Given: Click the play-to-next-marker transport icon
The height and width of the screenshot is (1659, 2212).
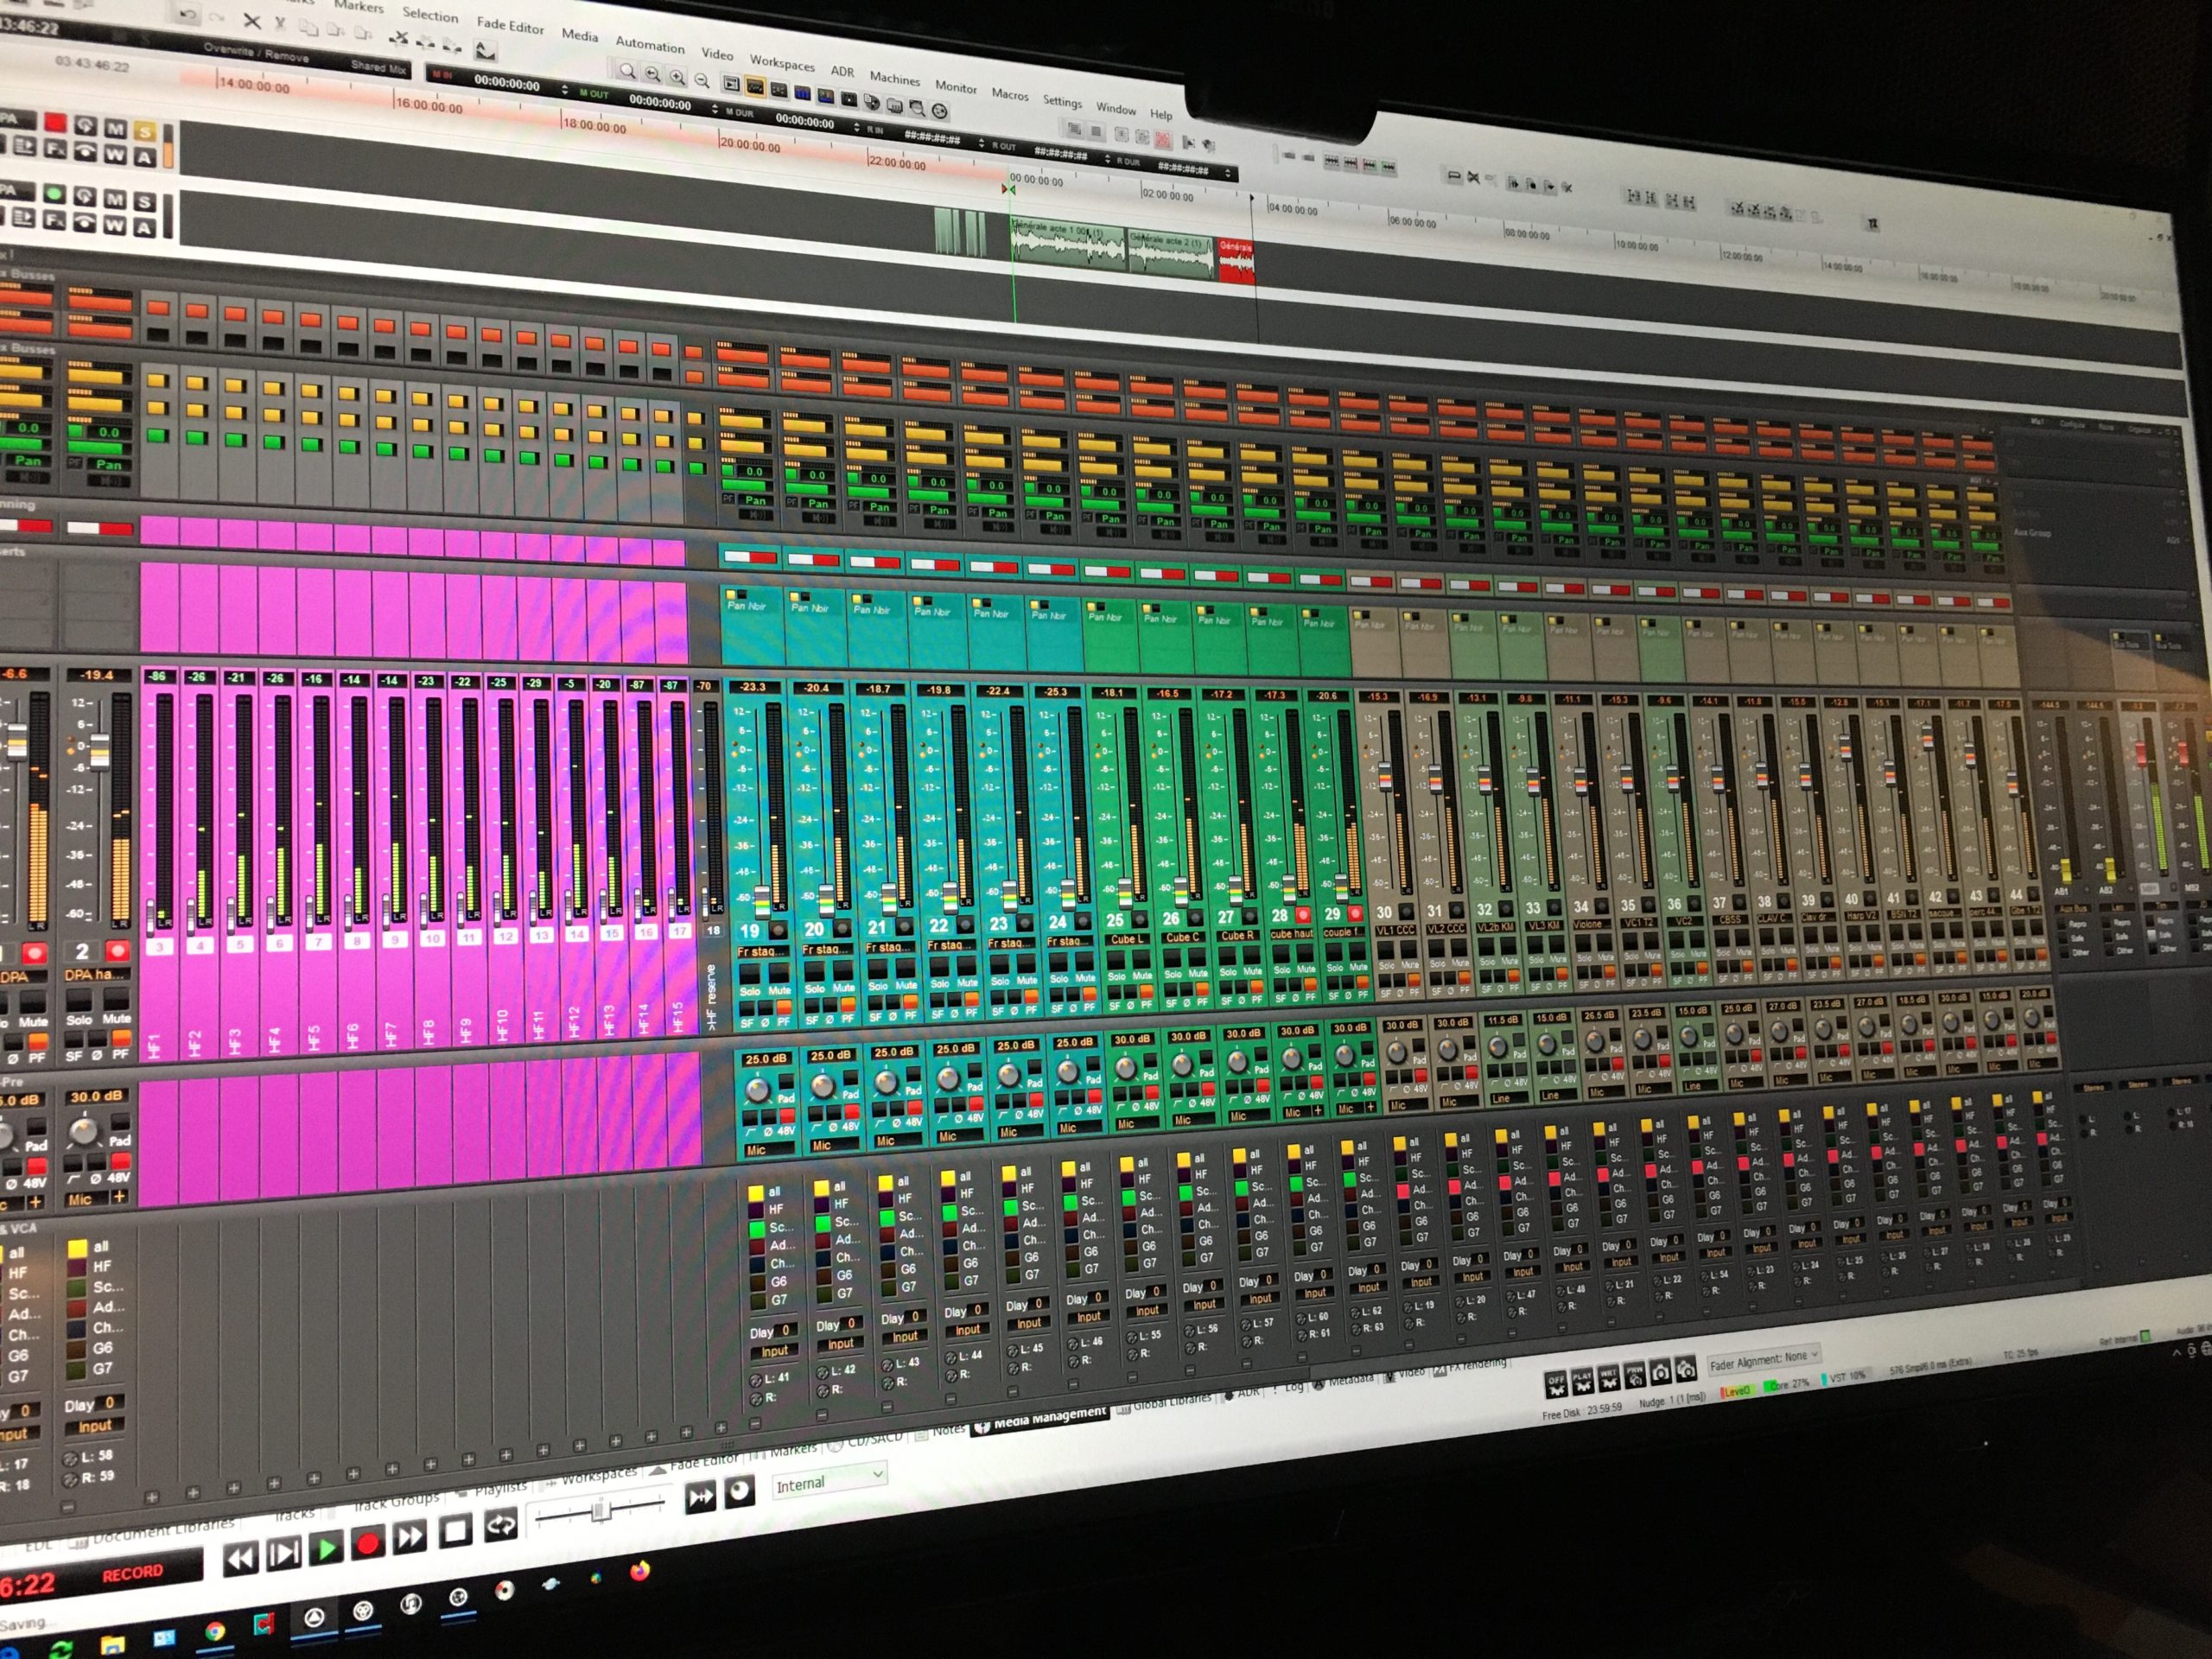Looking at the screenshot, I should click(284, 1553).
